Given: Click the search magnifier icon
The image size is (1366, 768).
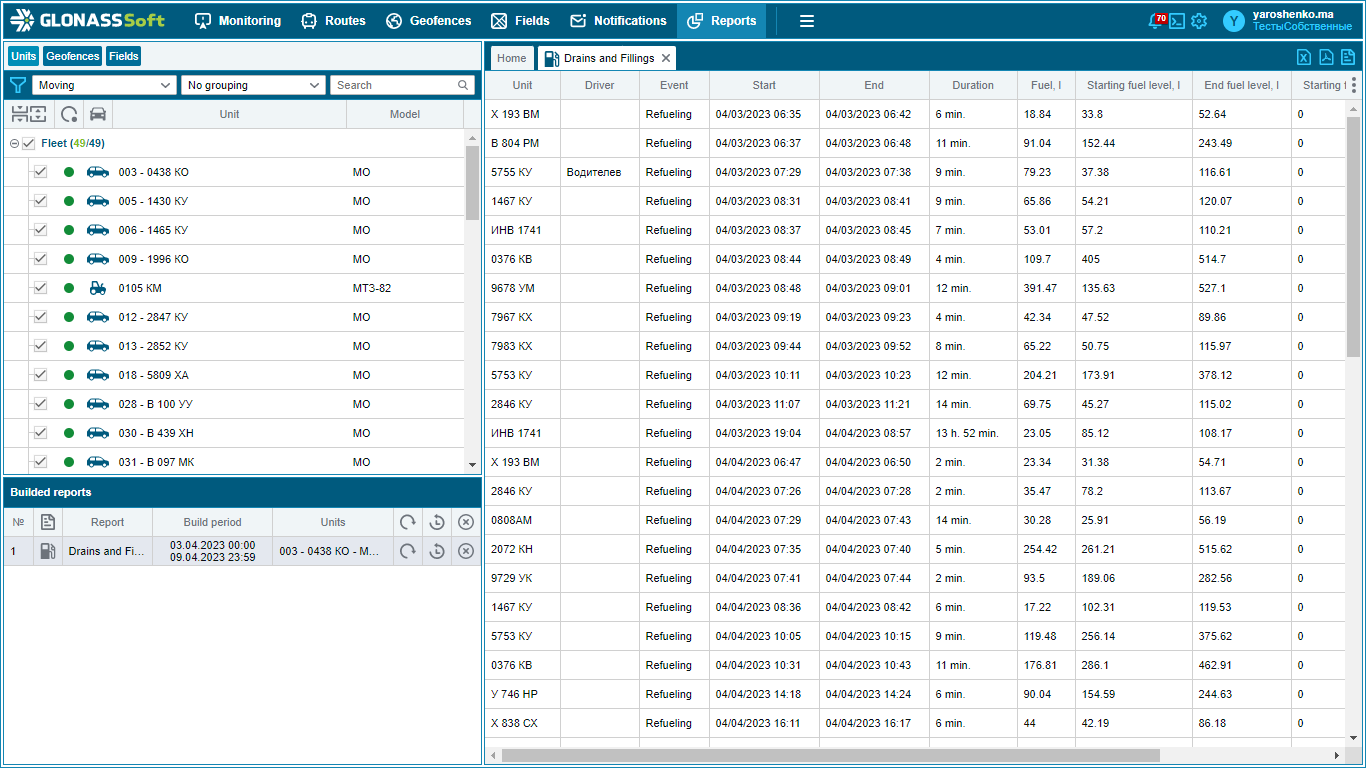Looking at the screenshot, I should click(463, 85).
